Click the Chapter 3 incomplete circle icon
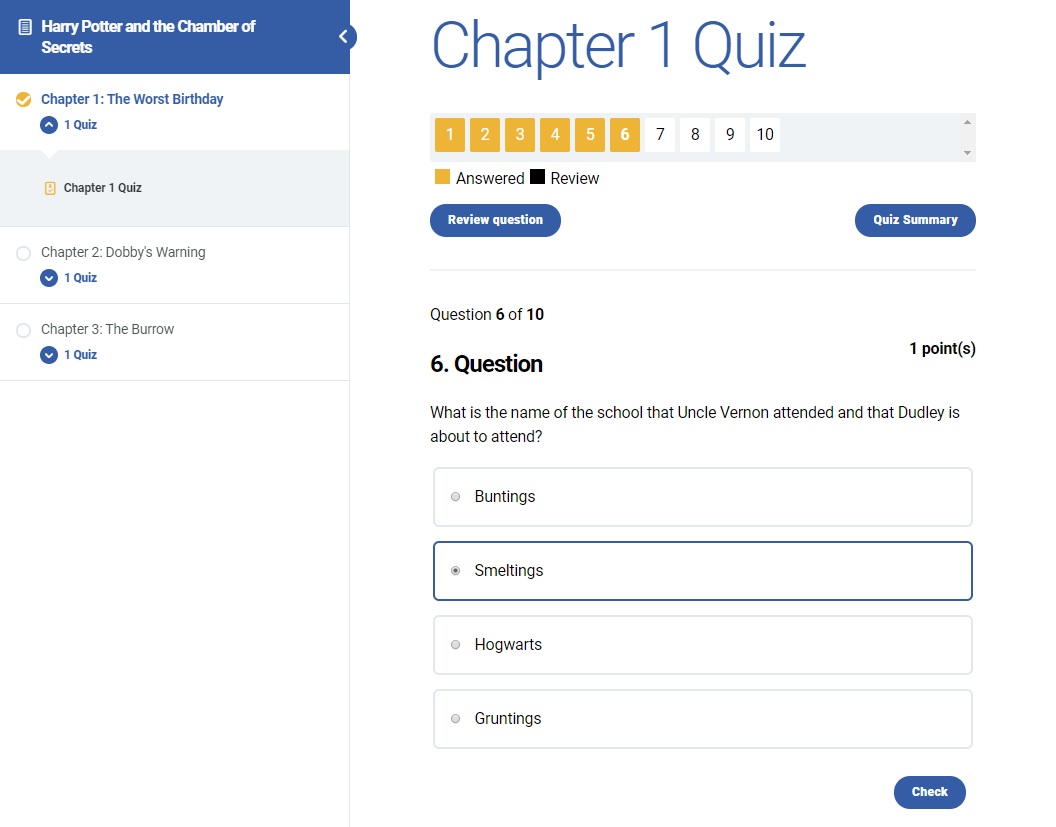This screenshot has width=1056, height=827. 24,330
